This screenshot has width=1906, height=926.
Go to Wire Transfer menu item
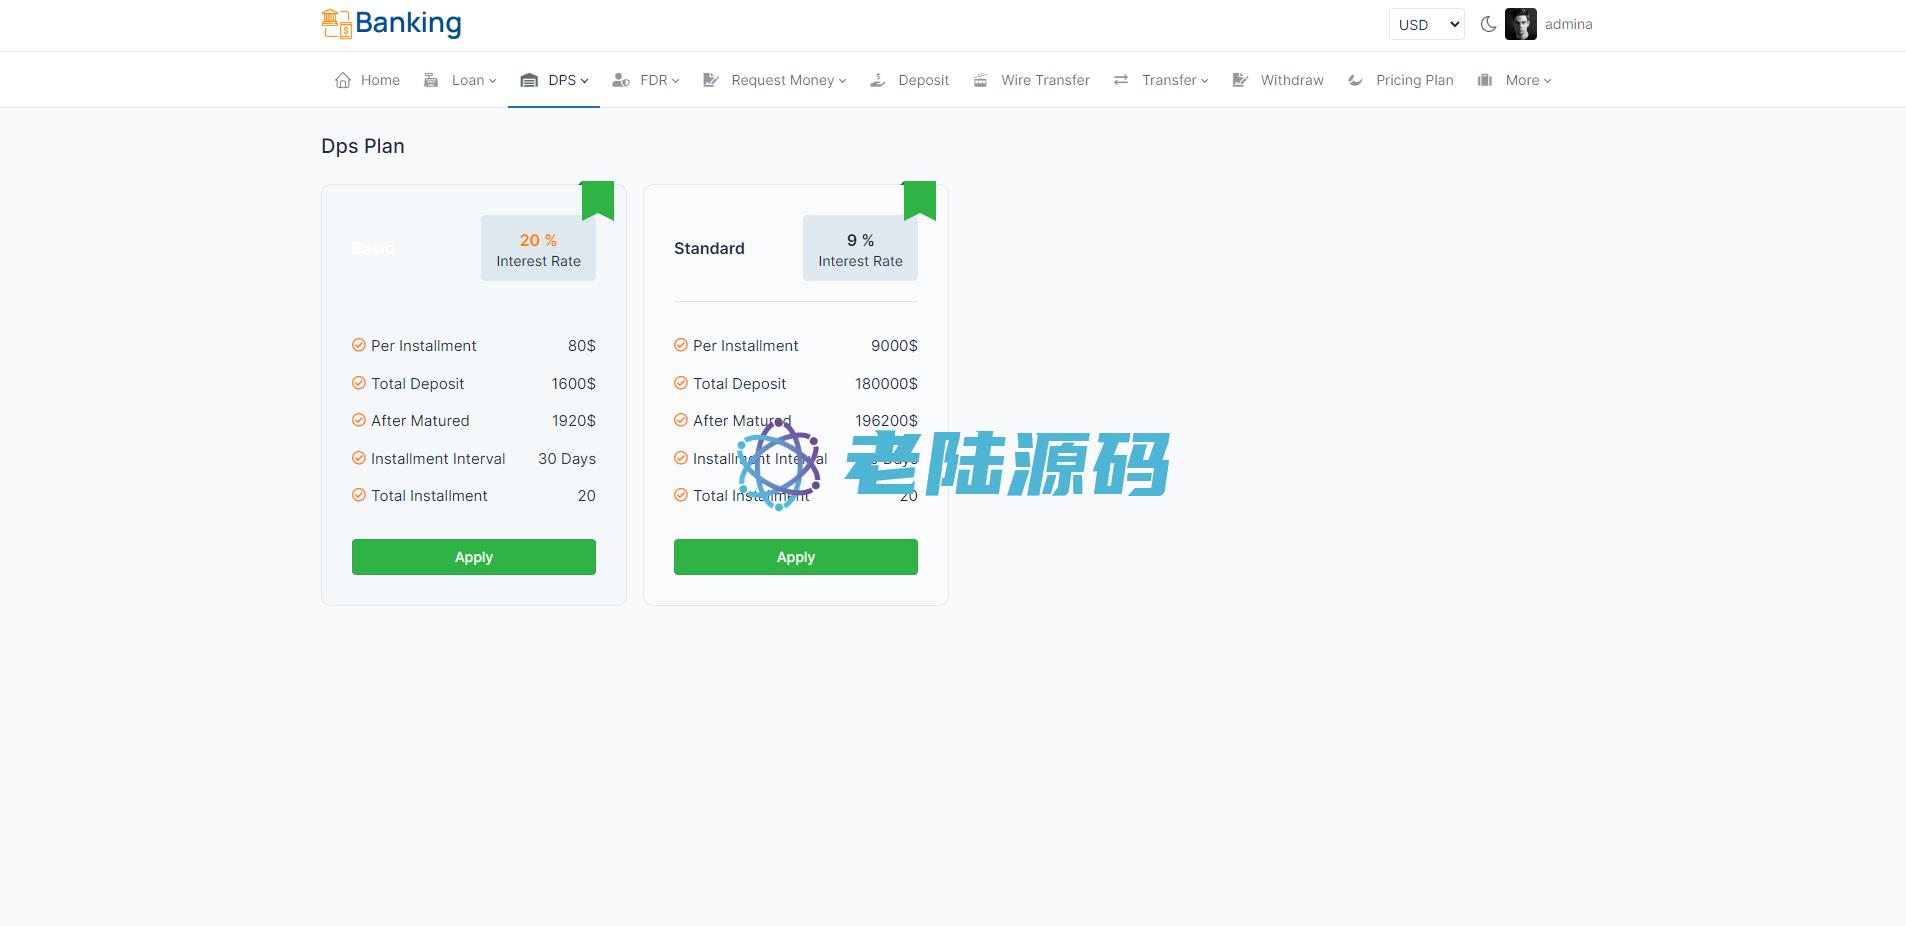(1044, 80)
